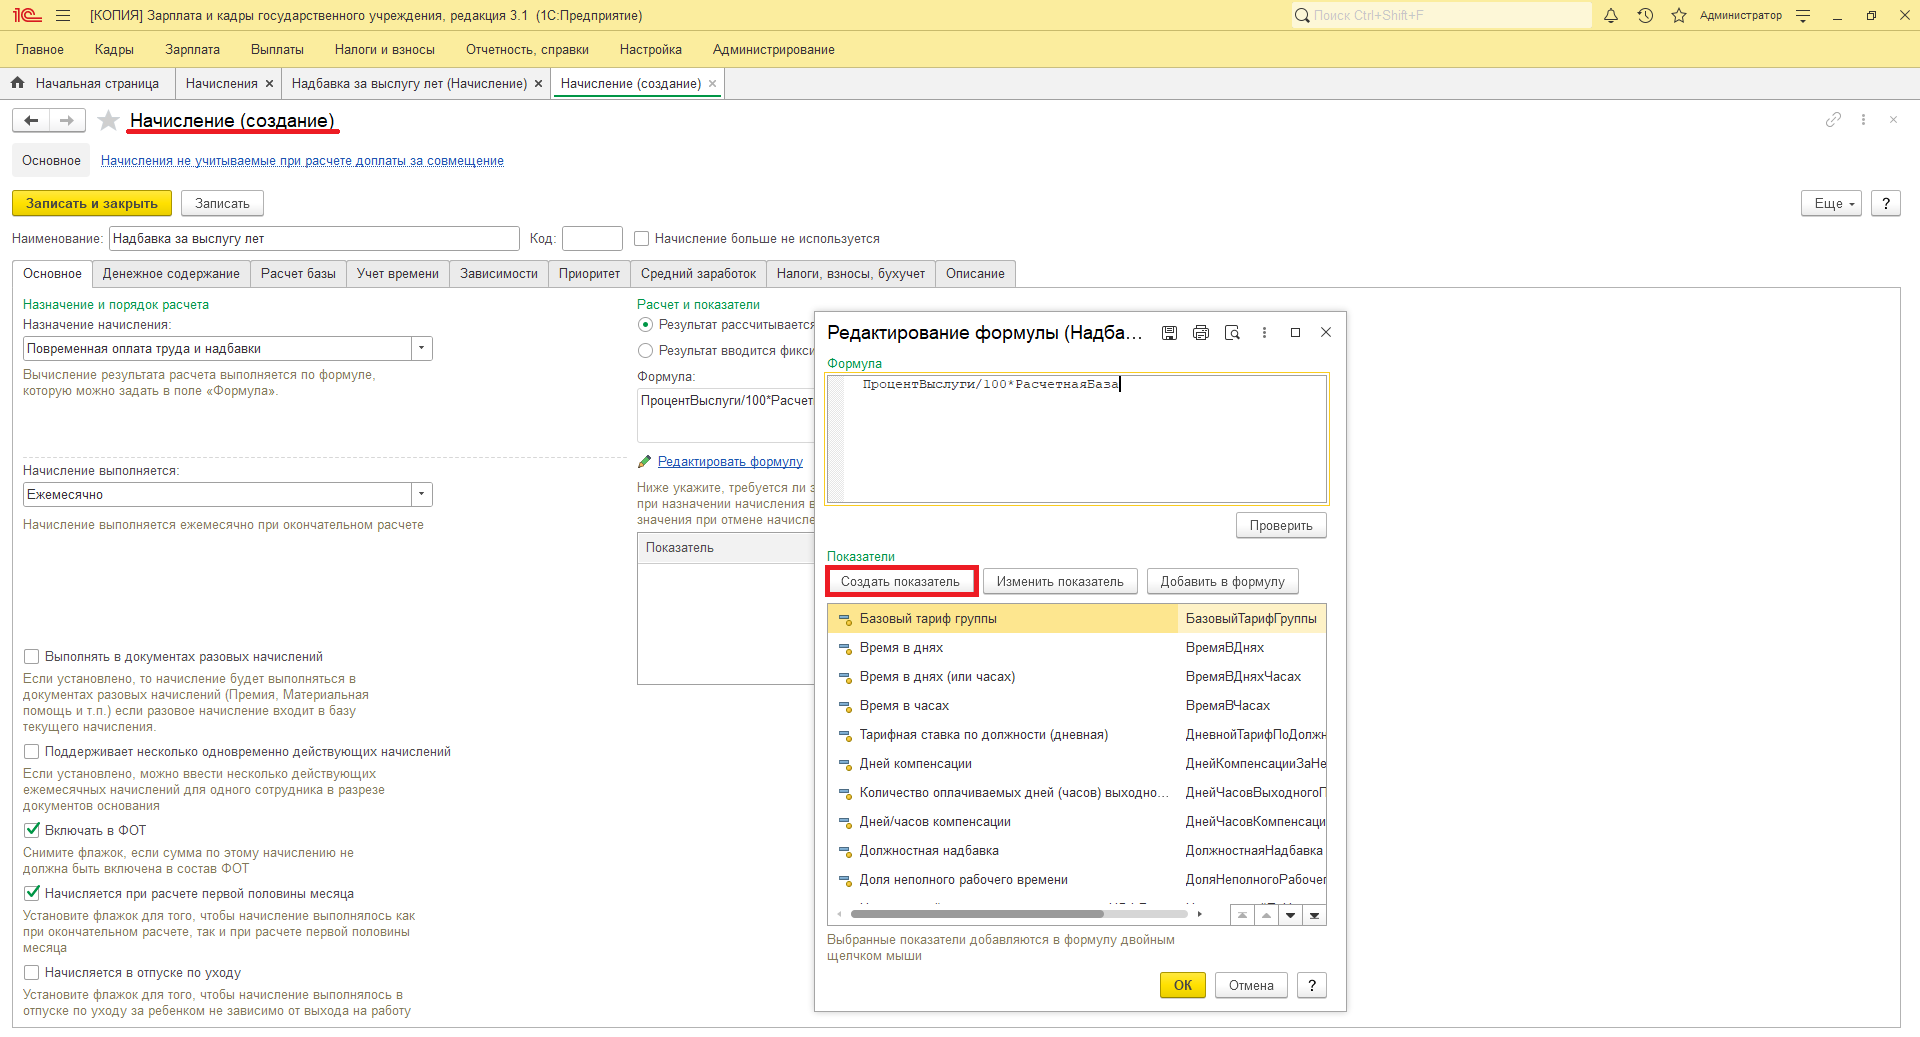Image resolution: width=1920 pixels, height=1037 pixels.
Task: Open Налоги и взносы menu
Action: click(385, 50)
